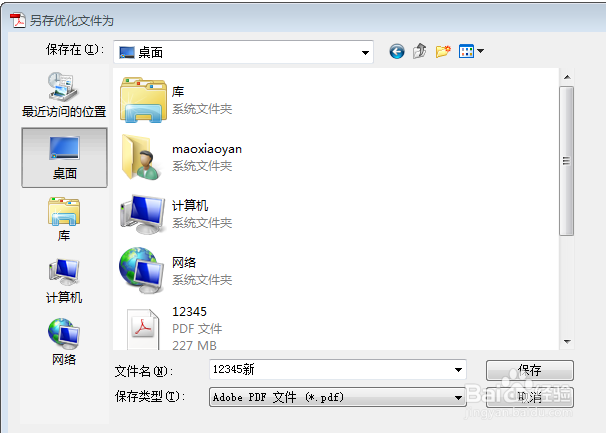
Task: Create a new folder
Action: coord(443,51)
